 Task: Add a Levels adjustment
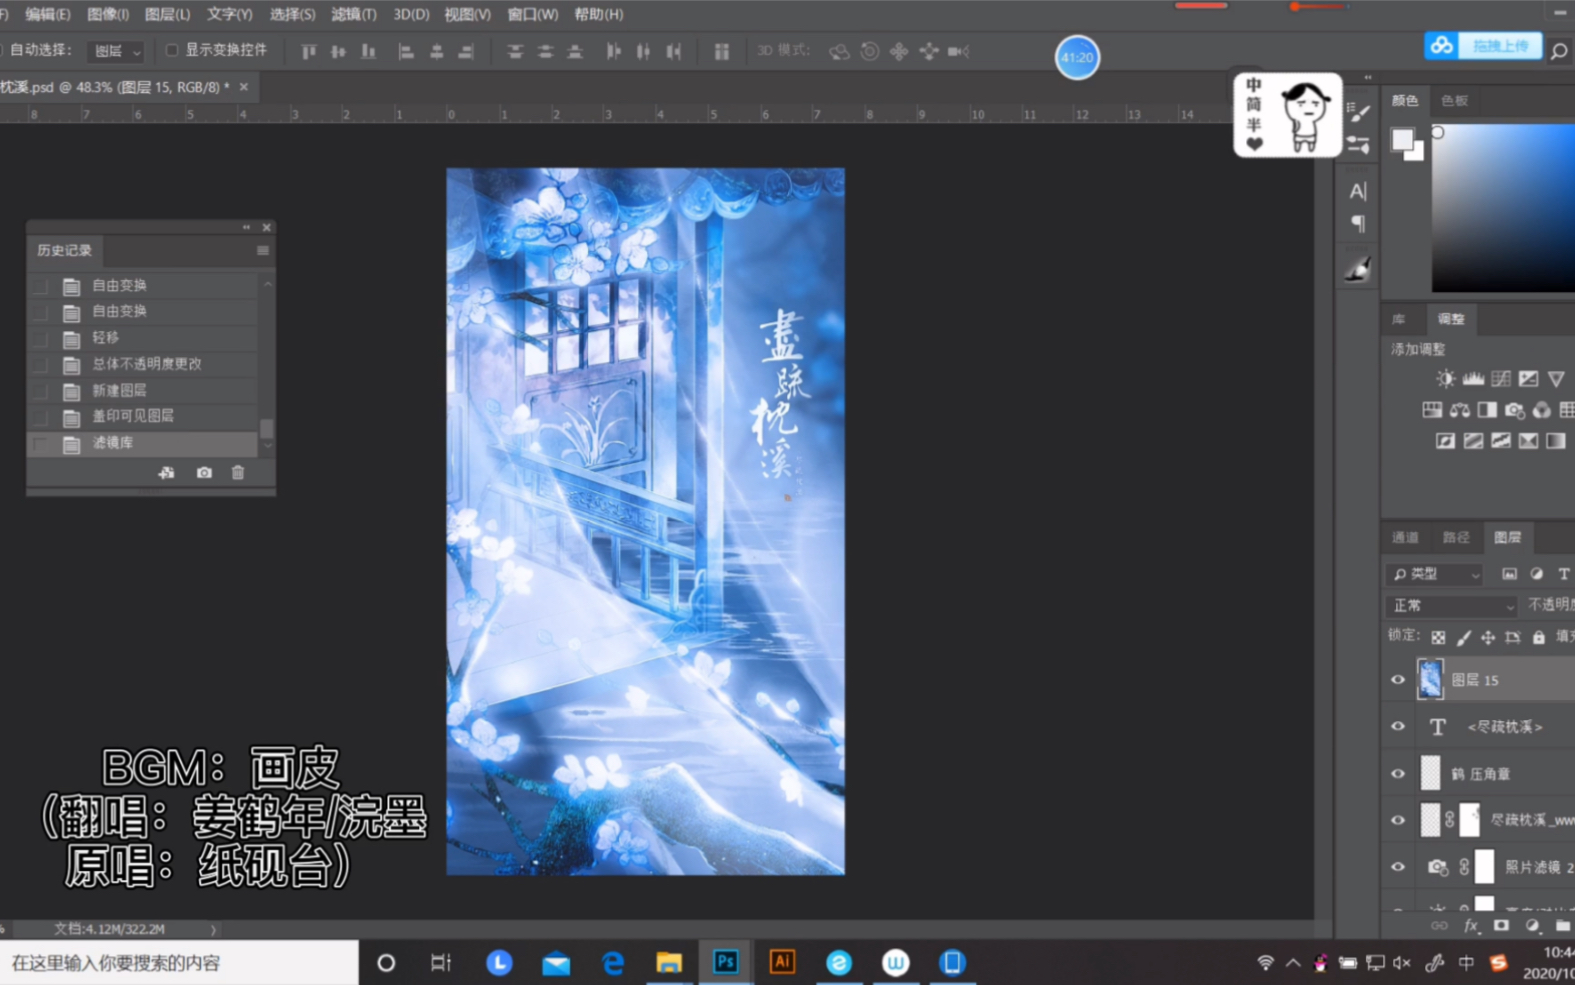(x=1473, y=379)
